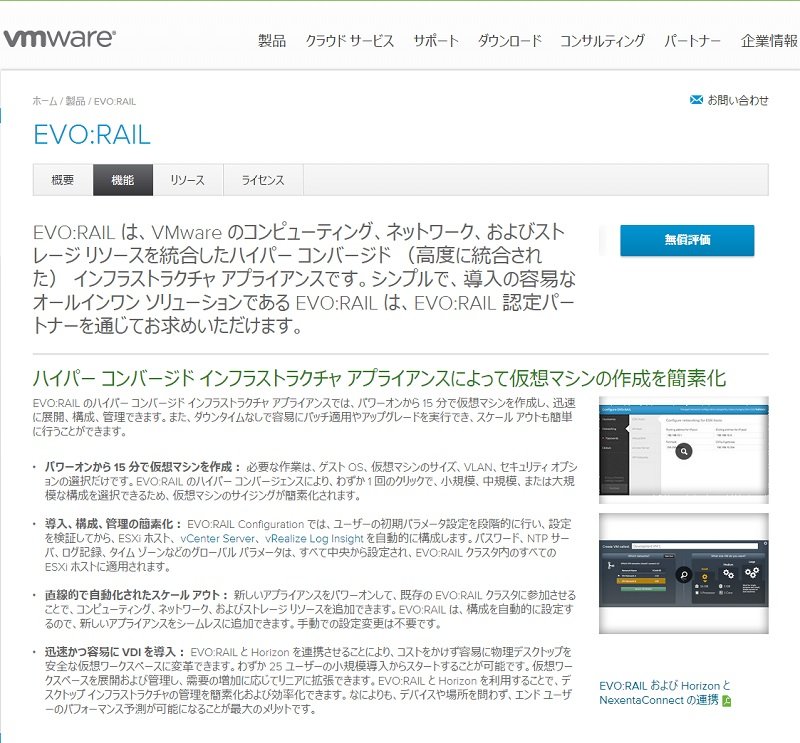This screenshot has width=800, height=743.
Task: Click 直線的で自動化されたスケール アウト bullet heading
Action: [136, 595]
